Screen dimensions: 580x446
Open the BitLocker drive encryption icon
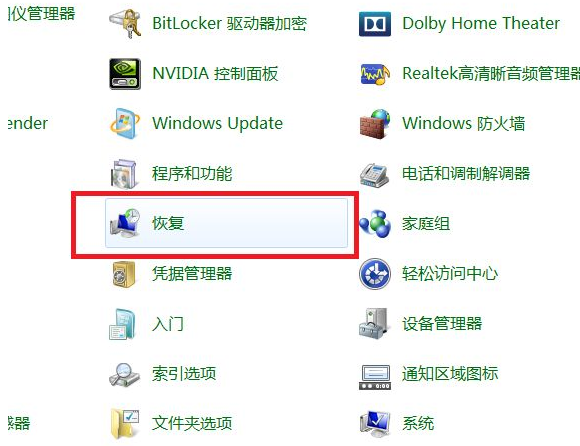[125, 23]
